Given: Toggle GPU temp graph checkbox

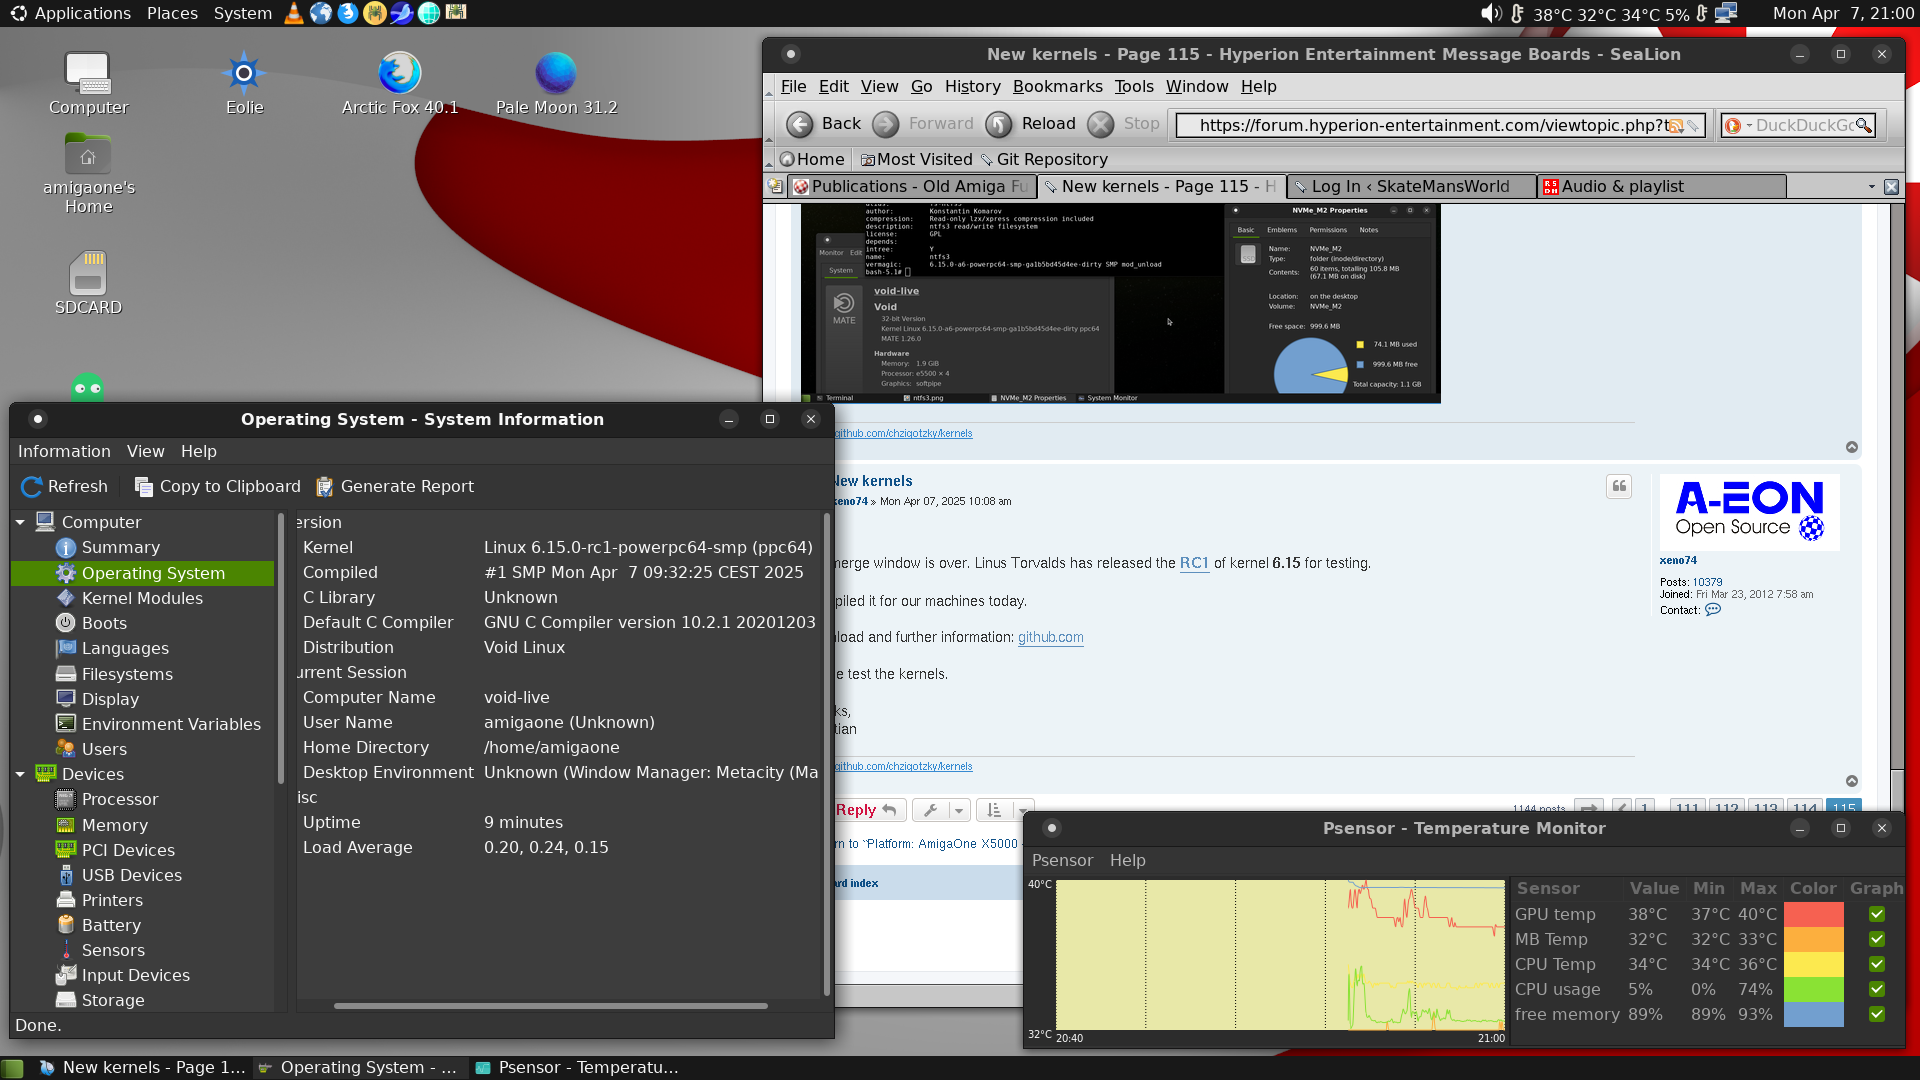Looking at the screenshot, I should [1877, 914].
